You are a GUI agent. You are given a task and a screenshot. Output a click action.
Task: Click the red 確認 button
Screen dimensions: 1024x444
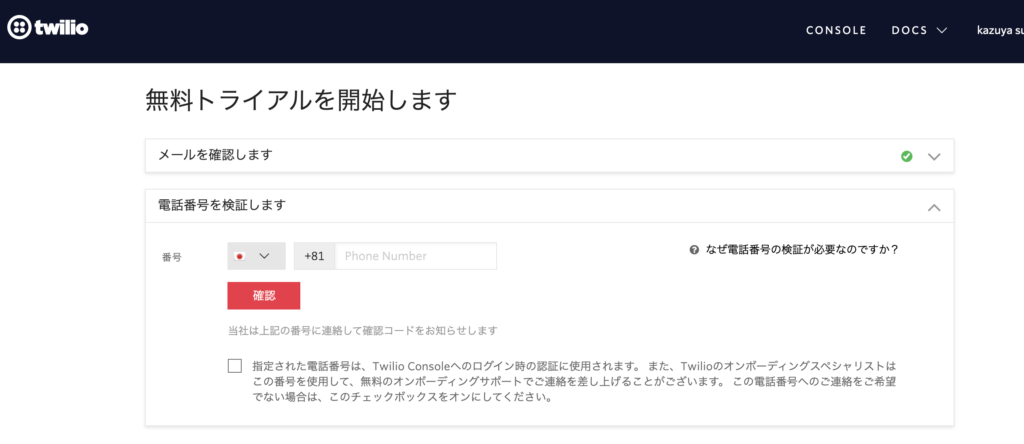pos(264,296)
